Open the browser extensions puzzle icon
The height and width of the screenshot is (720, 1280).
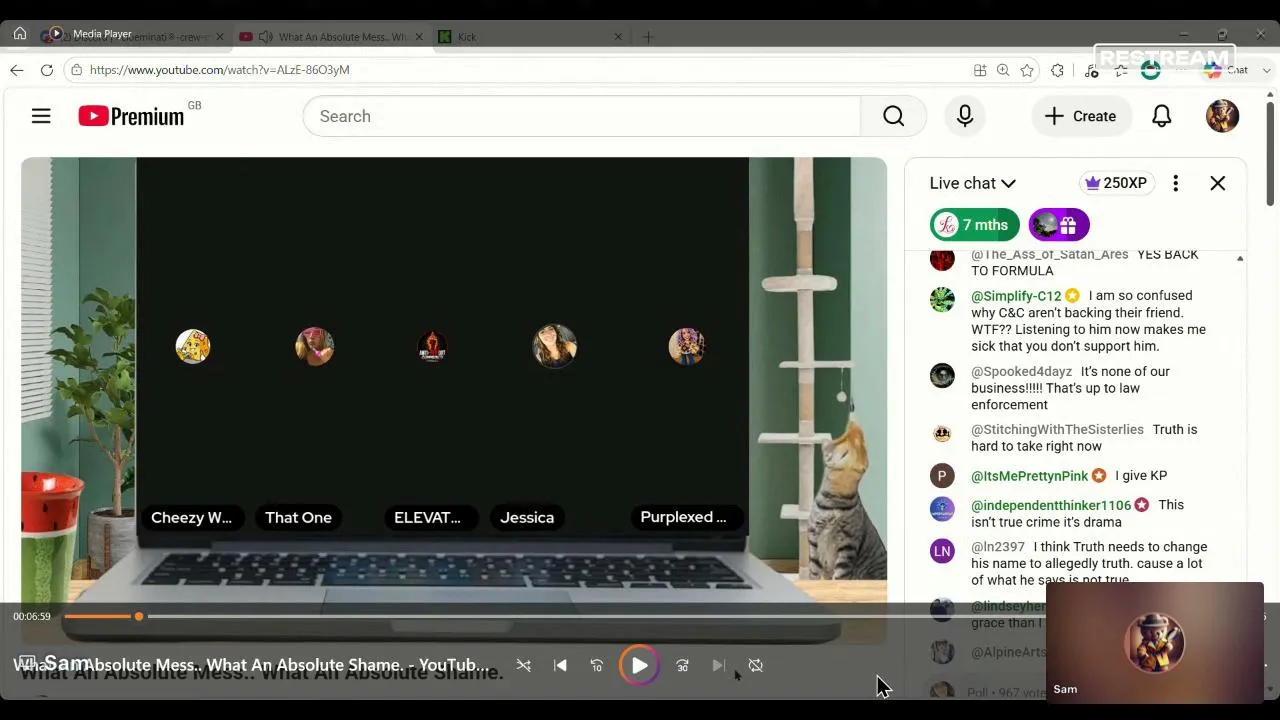[x=1058, y=70]
